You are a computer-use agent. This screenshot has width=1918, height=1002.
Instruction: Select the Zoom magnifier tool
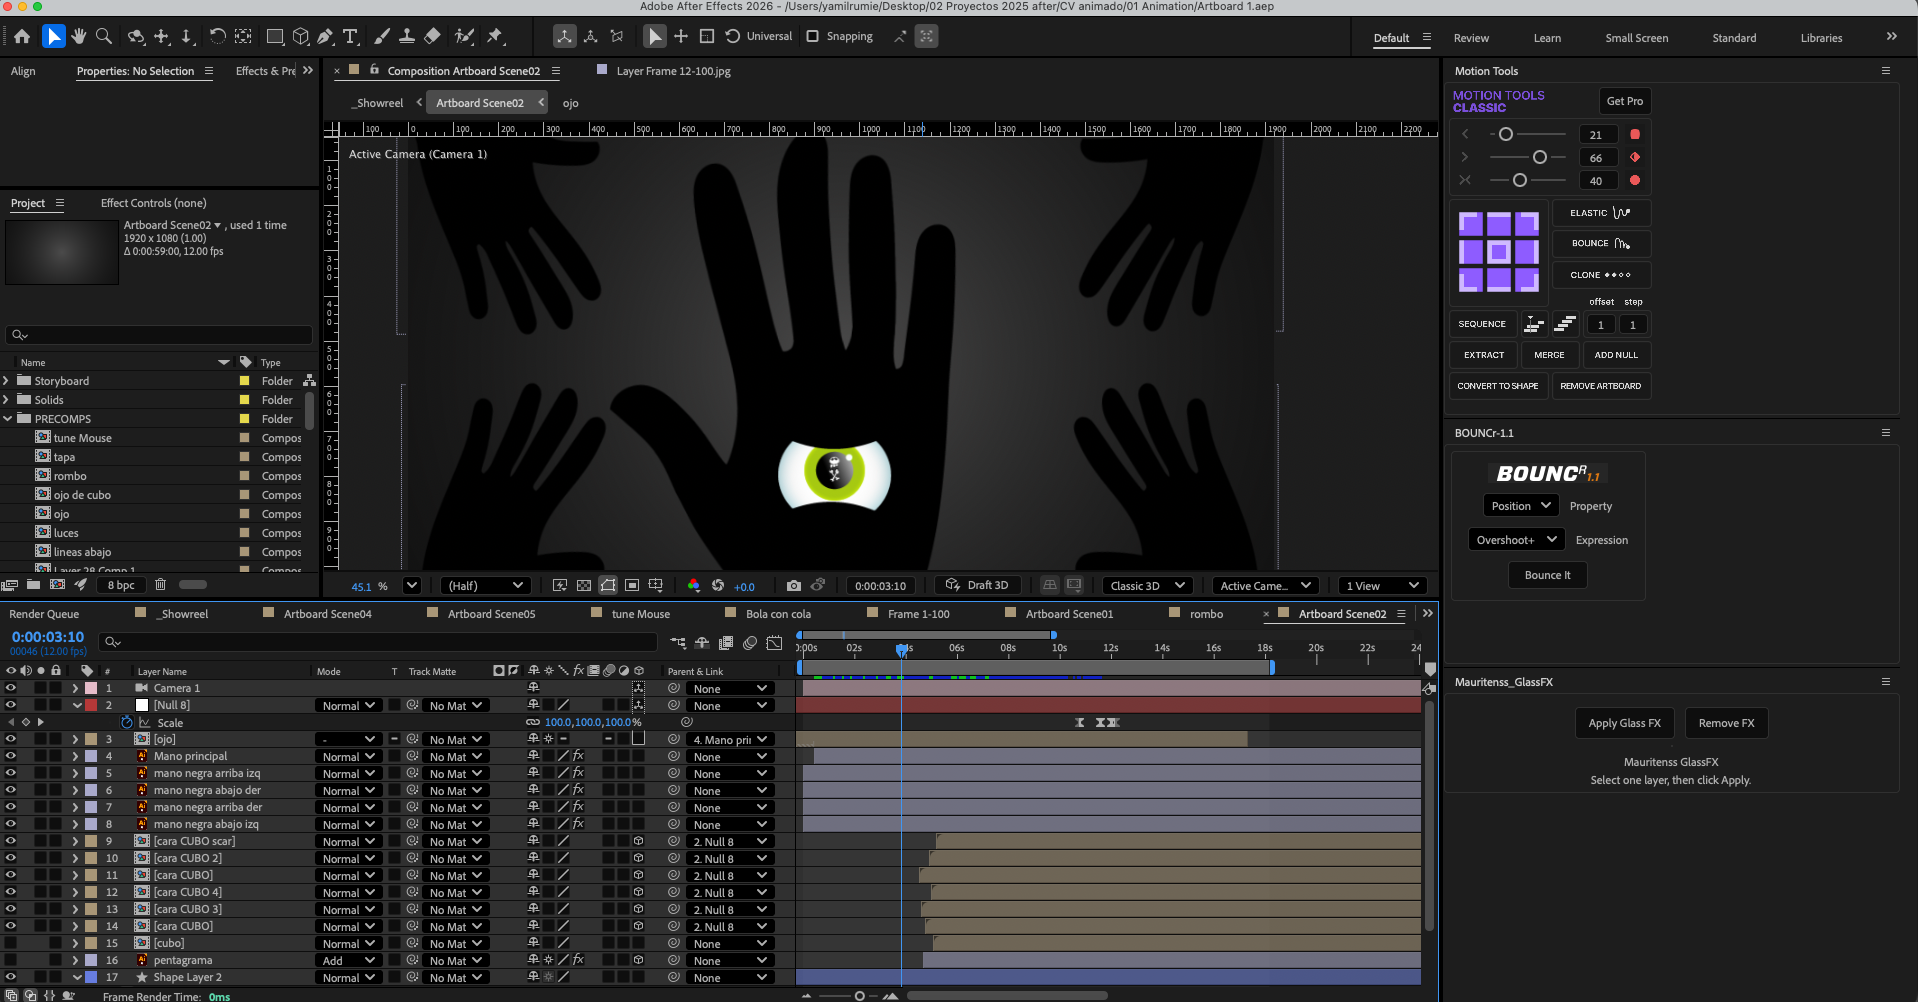(x=103, y=37)
